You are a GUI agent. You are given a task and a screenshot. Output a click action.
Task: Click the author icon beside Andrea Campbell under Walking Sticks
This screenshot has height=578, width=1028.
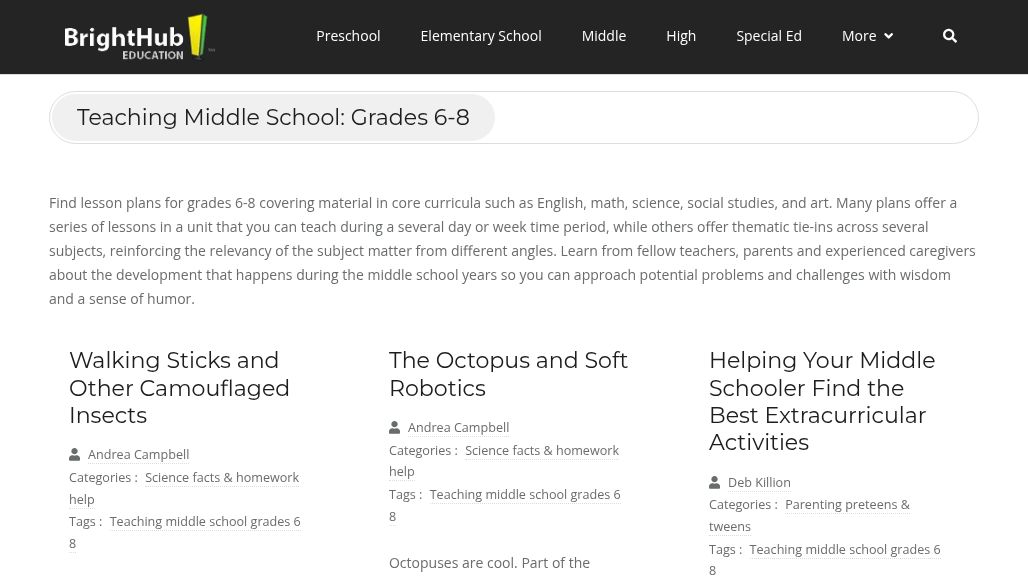coord(75,454)
